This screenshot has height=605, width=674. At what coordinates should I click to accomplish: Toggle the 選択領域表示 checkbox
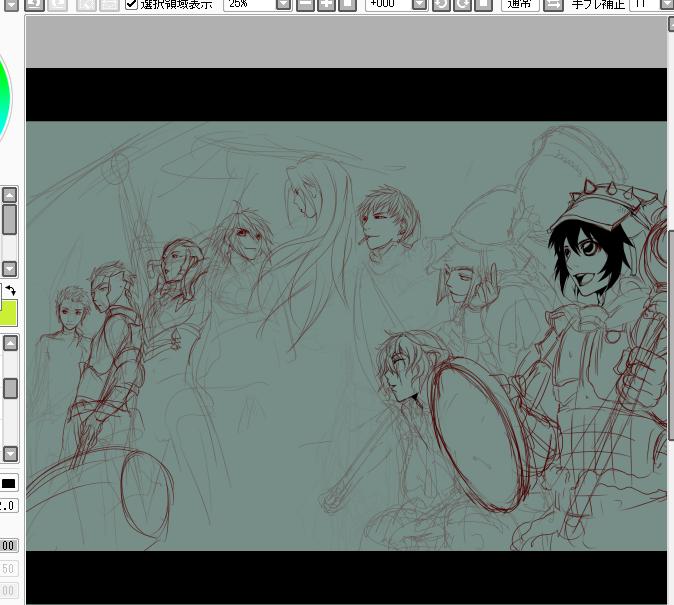pos(131,4)
